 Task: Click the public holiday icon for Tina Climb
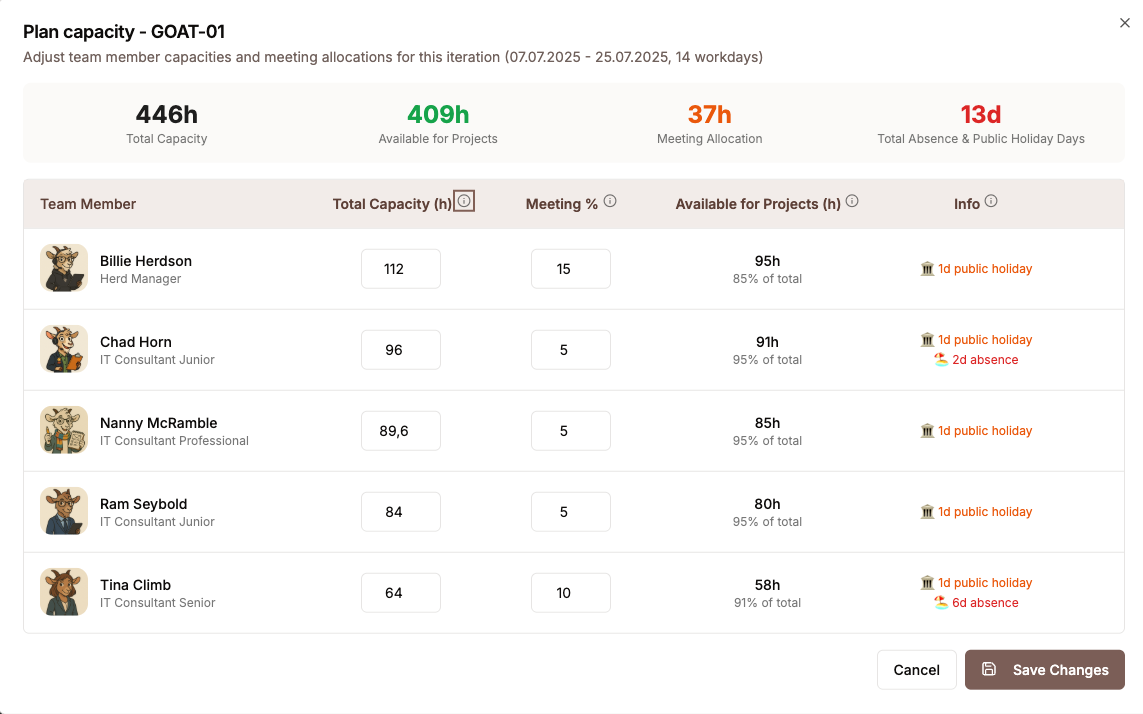point(928,582)
